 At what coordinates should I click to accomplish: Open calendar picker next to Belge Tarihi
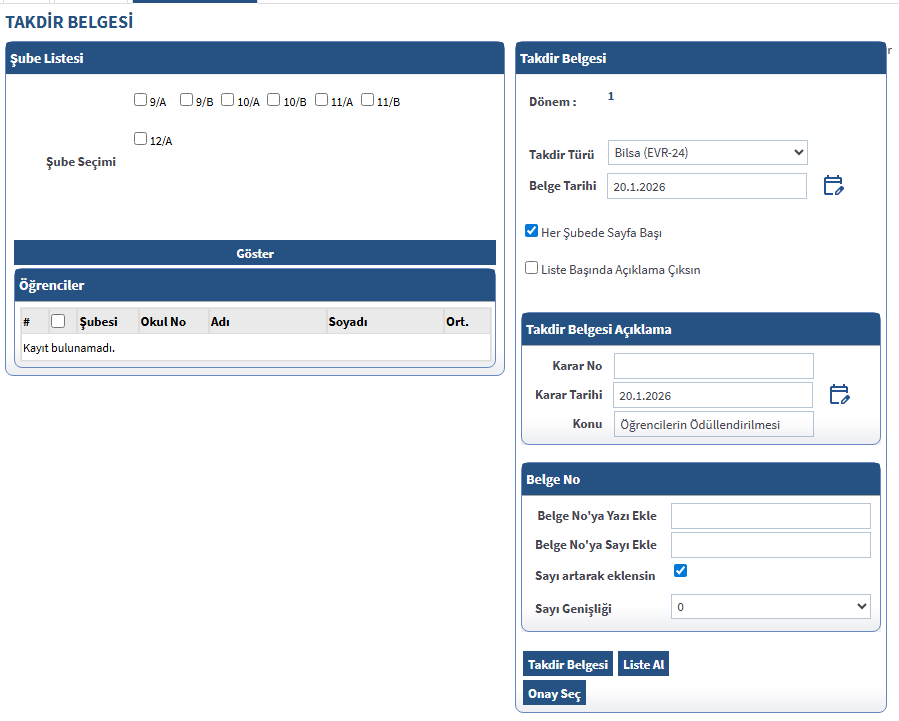833,186
